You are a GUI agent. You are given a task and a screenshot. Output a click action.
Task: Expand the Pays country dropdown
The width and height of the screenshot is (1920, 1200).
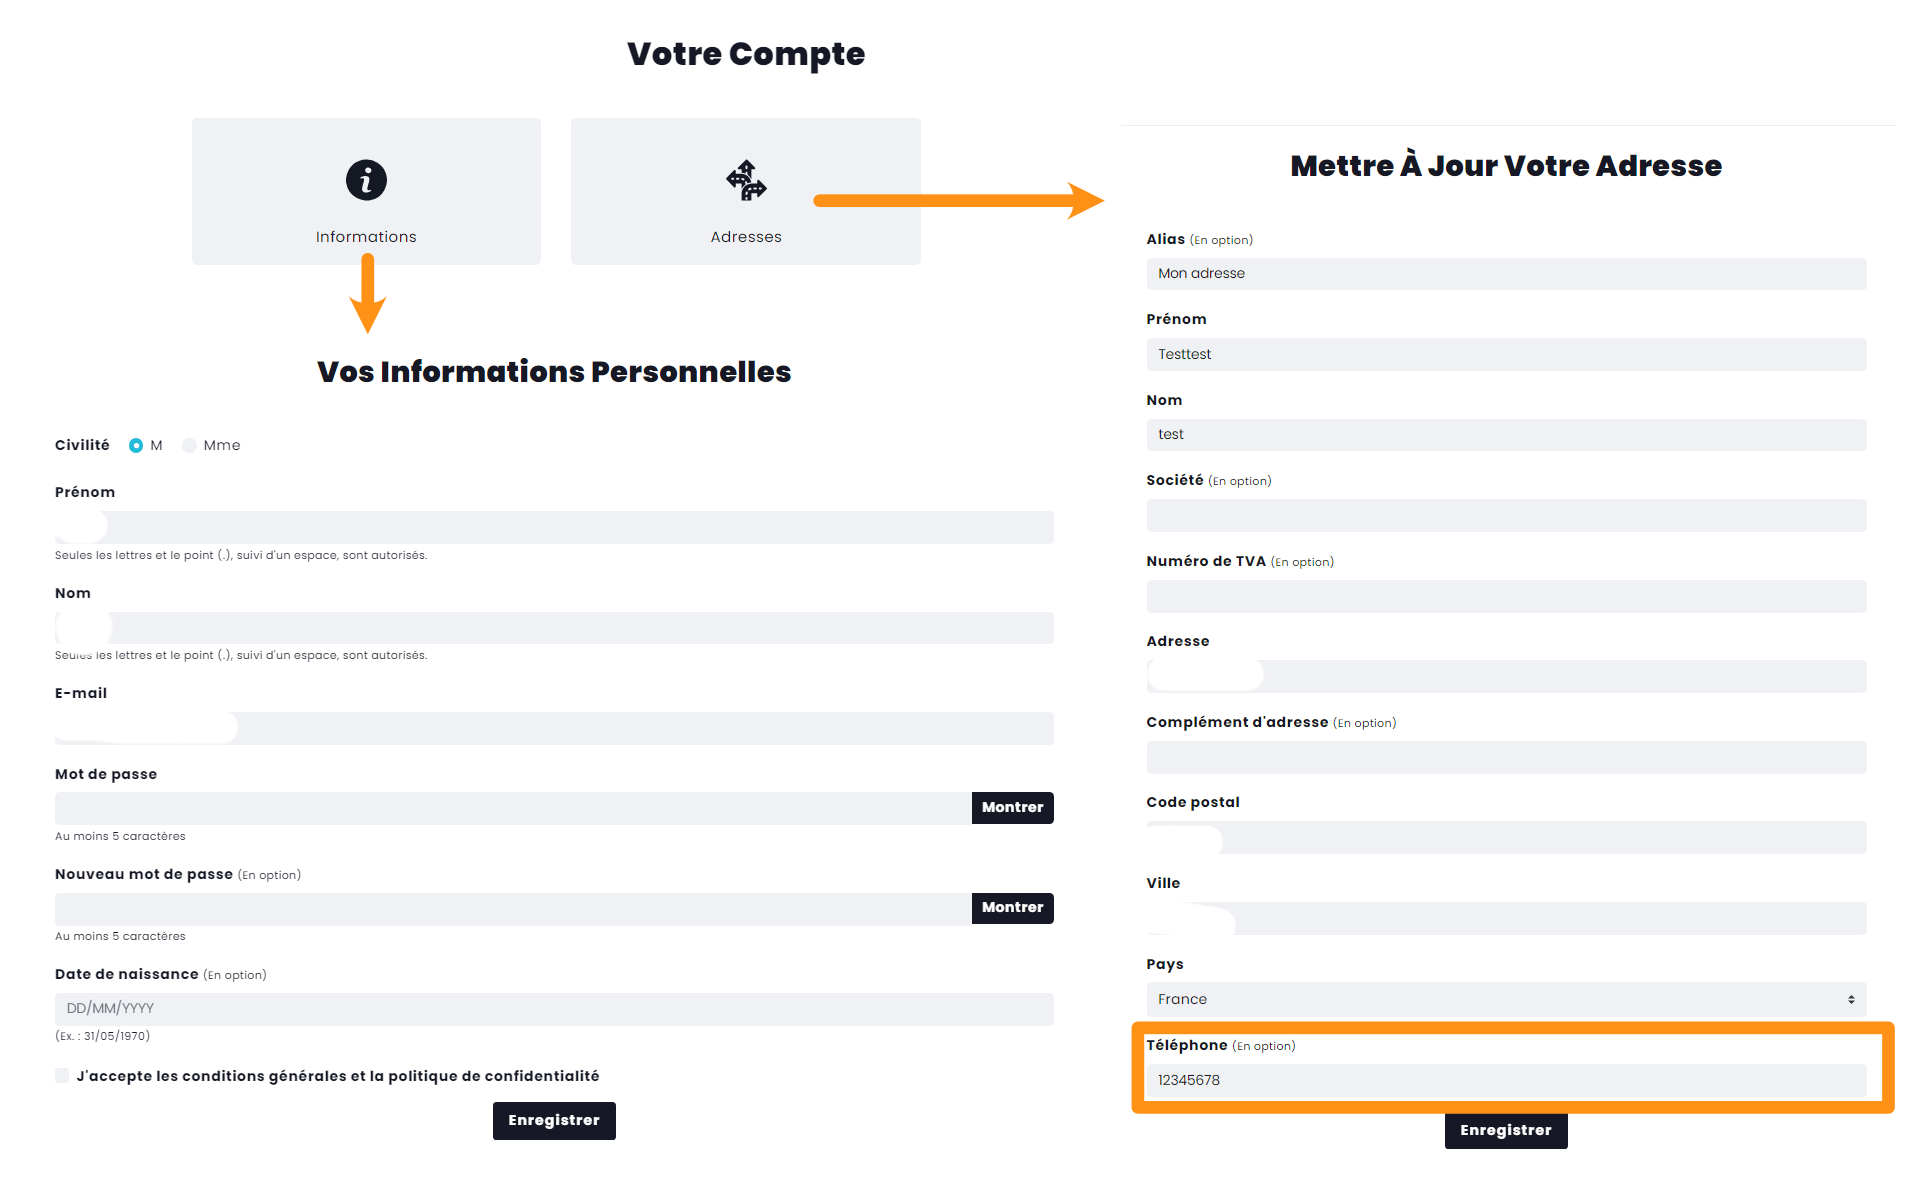pos(1506,999)
